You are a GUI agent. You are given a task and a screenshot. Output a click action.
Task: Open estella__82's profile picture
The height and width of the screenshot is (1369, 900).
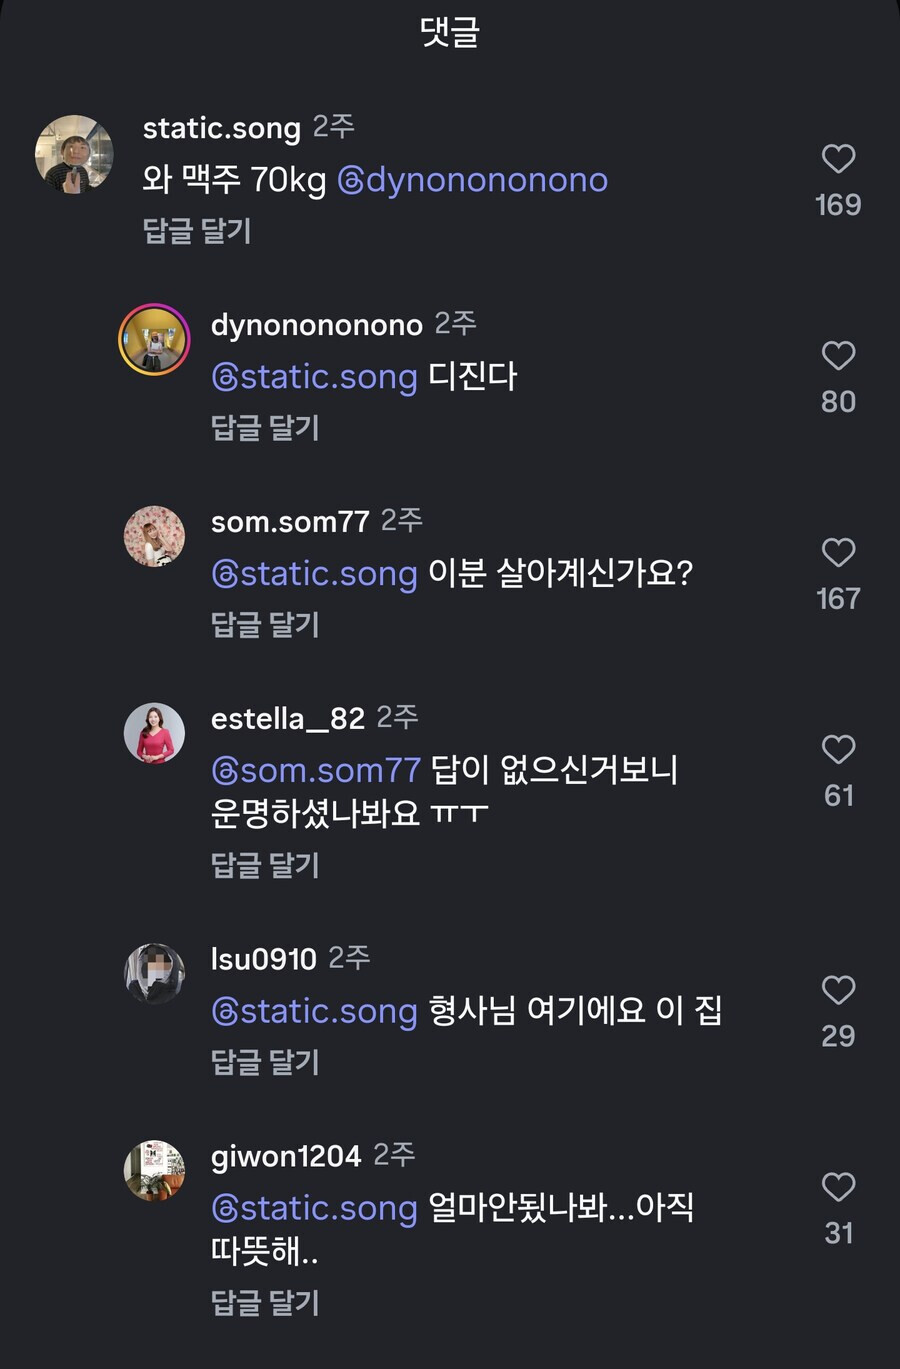154,733
